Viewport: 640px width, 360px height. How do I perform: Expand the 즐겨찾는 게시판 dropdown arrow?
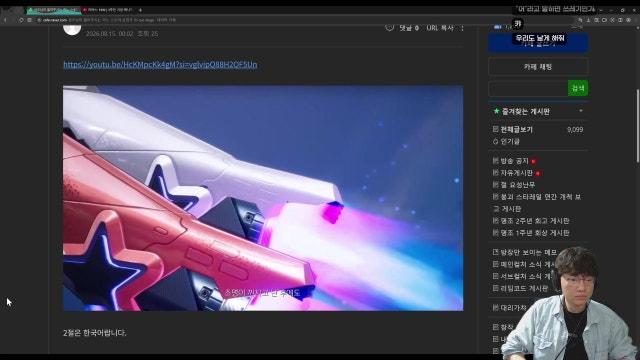click(x=581, y=111)
